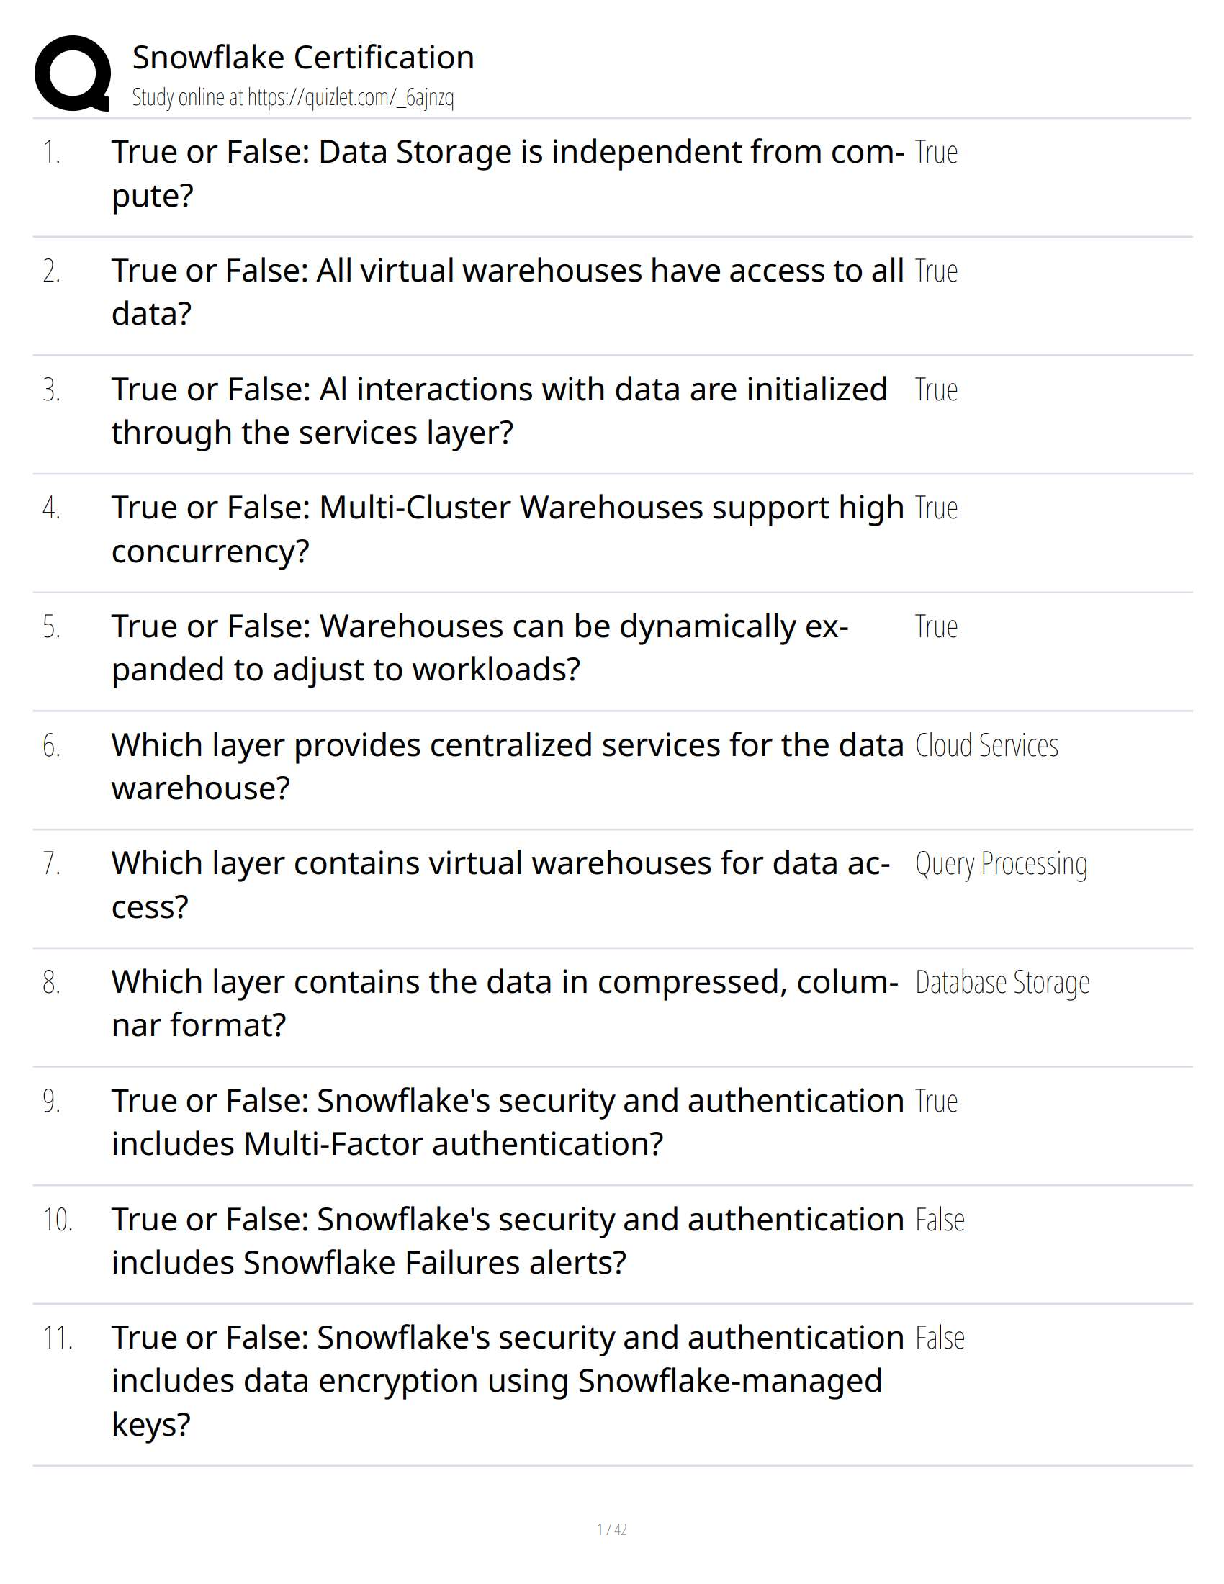Viewport: 1224px width, 1584px height.
Task: Select question 7 about virtual warehouses layer
Action: tap(500, 884)
